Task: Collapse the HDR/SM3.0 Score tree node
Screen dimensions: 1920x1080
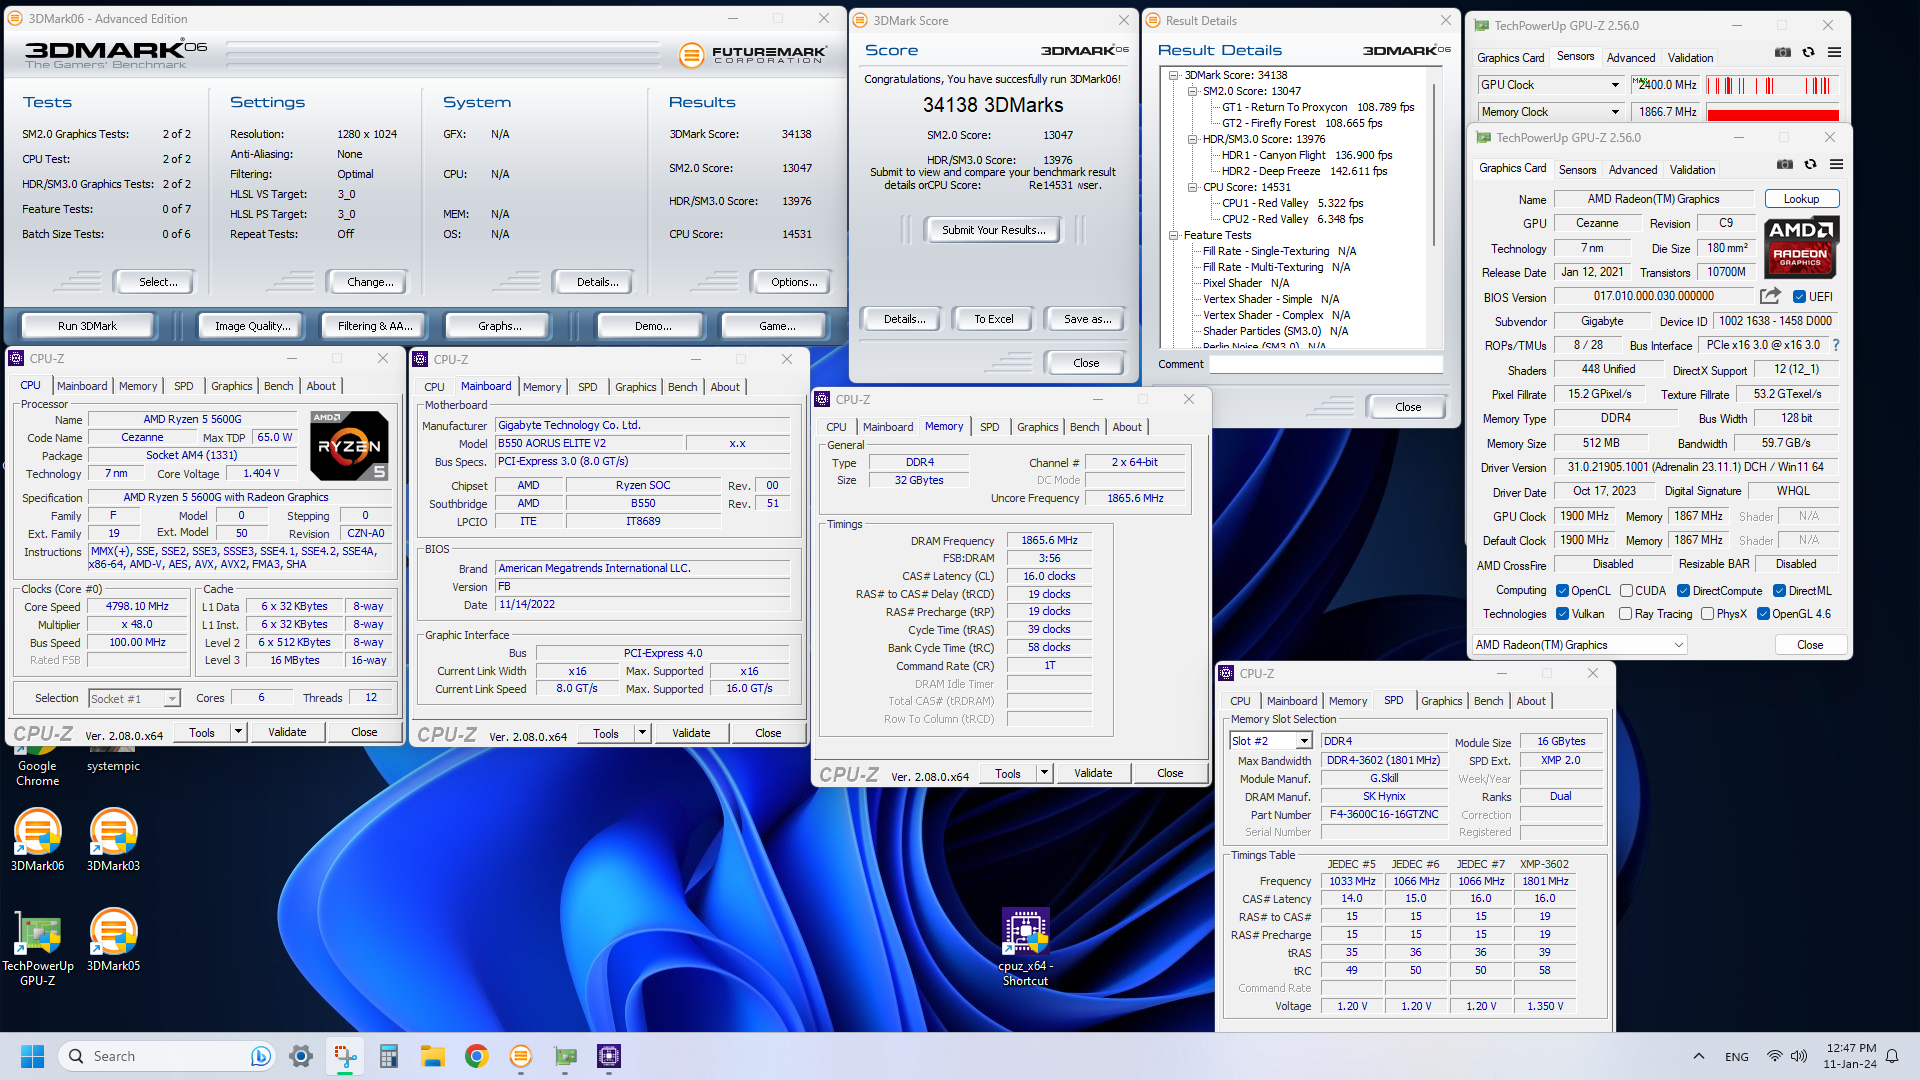Action: coord(1192,139)
